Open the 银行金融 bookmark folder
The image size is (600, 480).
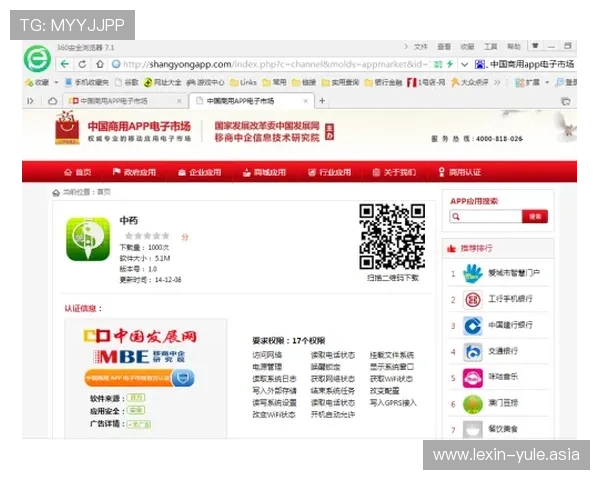click(x=383, y=82)
